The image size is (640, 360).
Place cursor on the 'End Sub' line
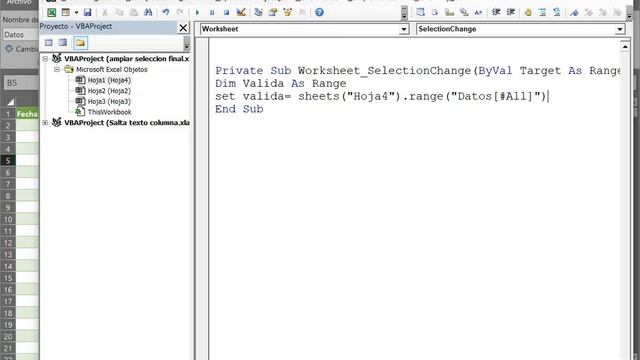(239, 109)
